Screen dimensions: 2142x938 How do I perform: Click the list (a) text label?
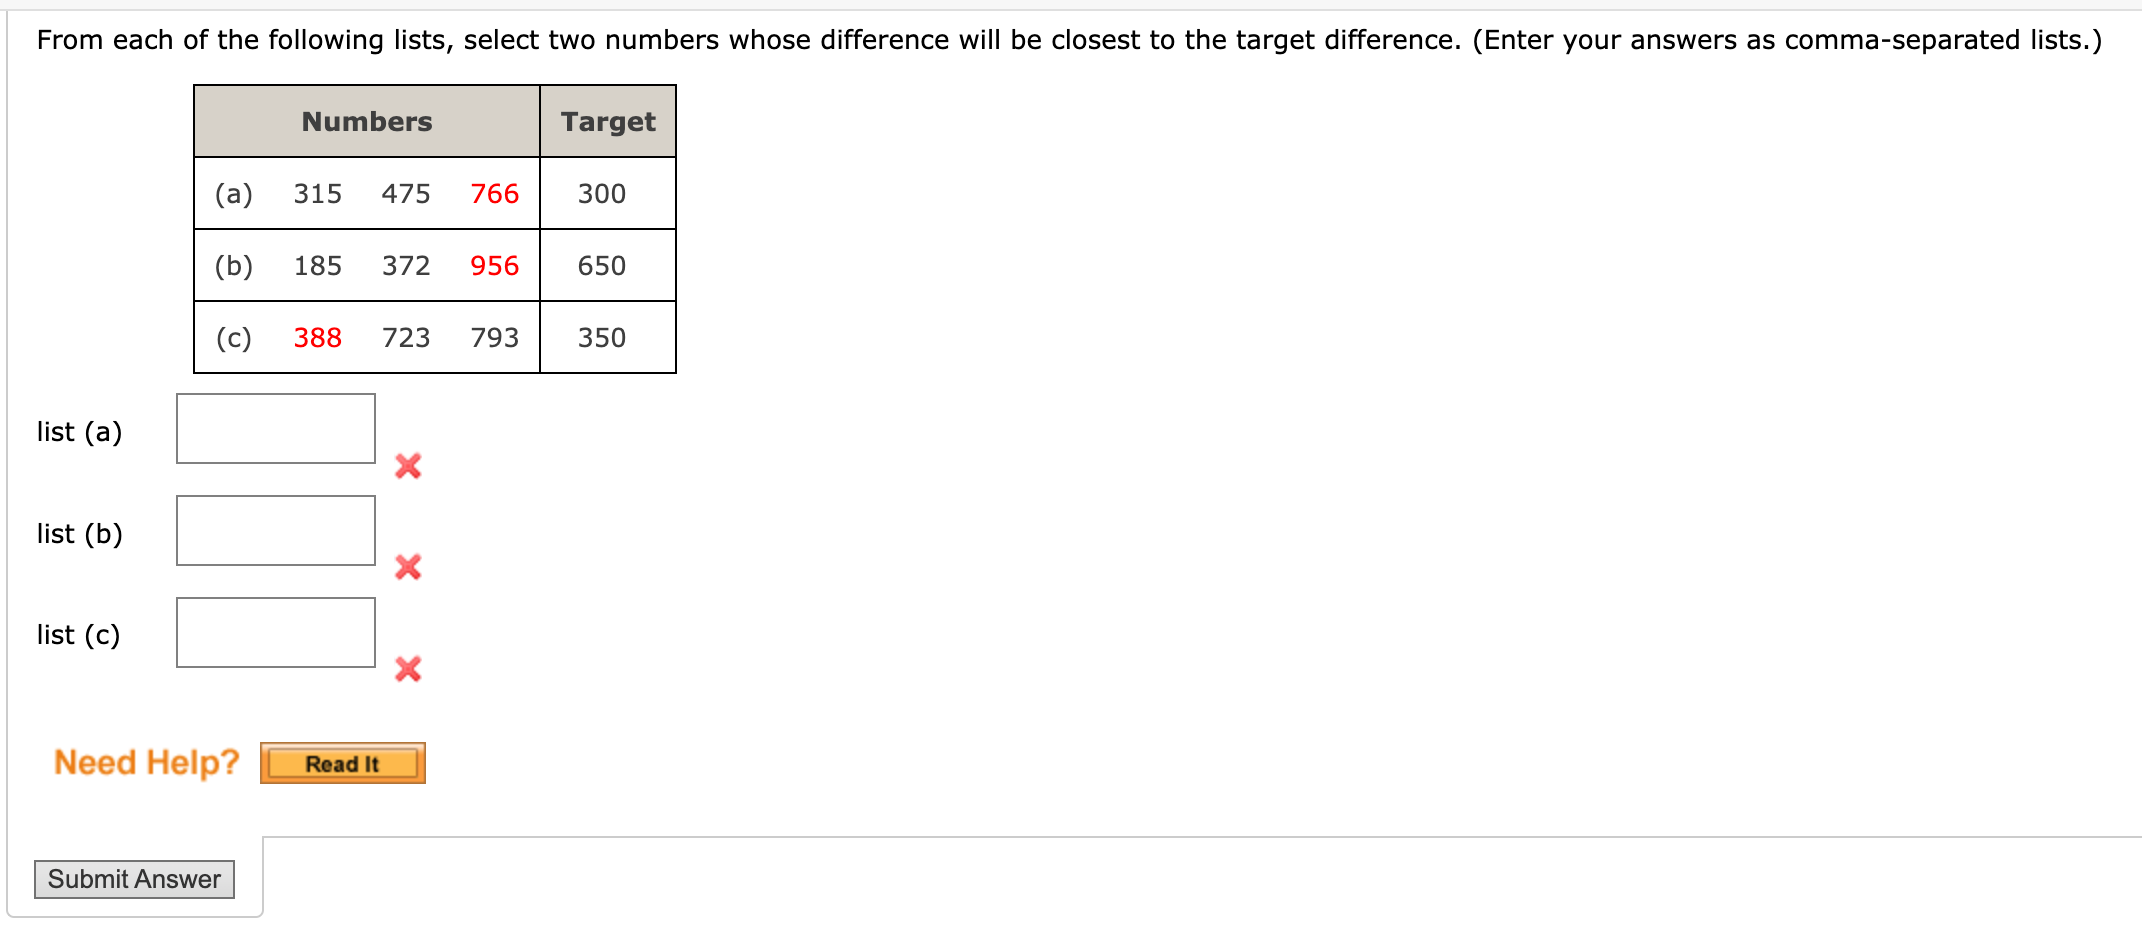(80, 432)
